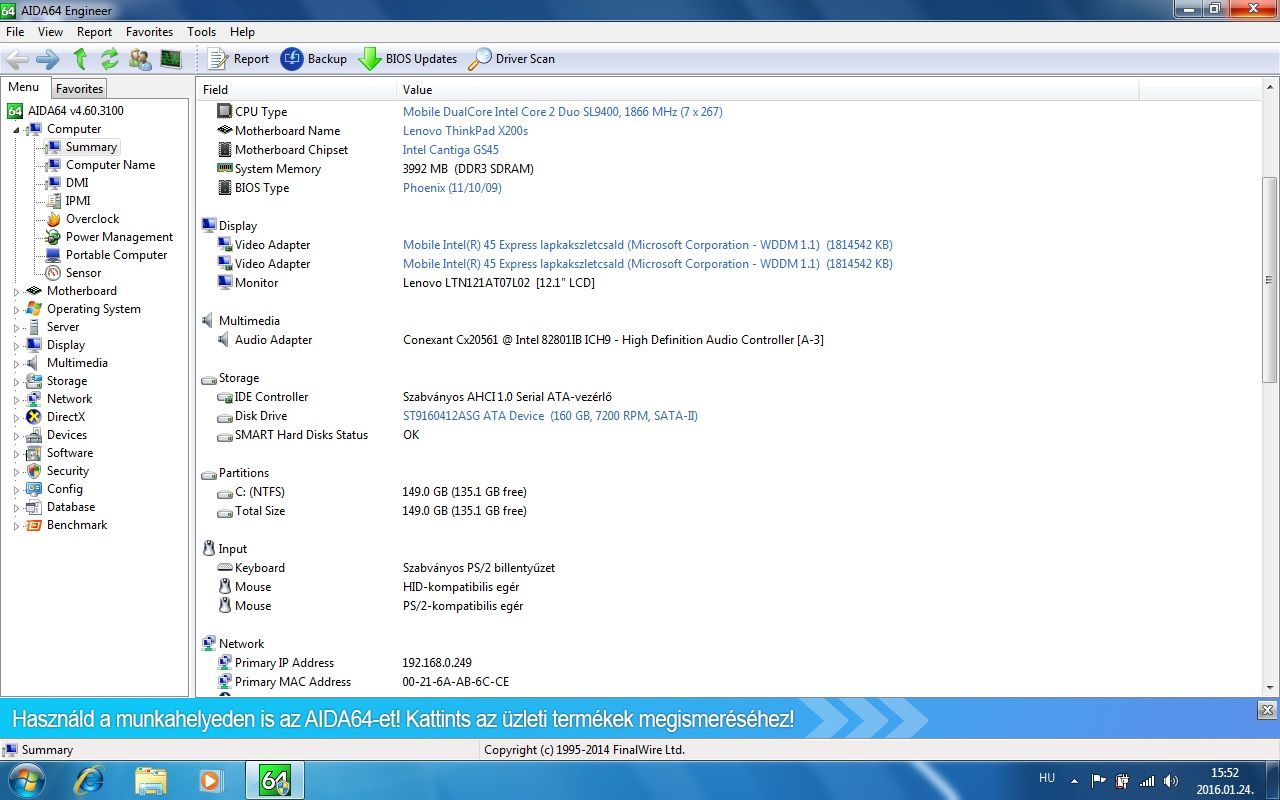This screenshot has height=800, width=1280.
Task: Click the Back navigation arrow icon
Action: 17,59
